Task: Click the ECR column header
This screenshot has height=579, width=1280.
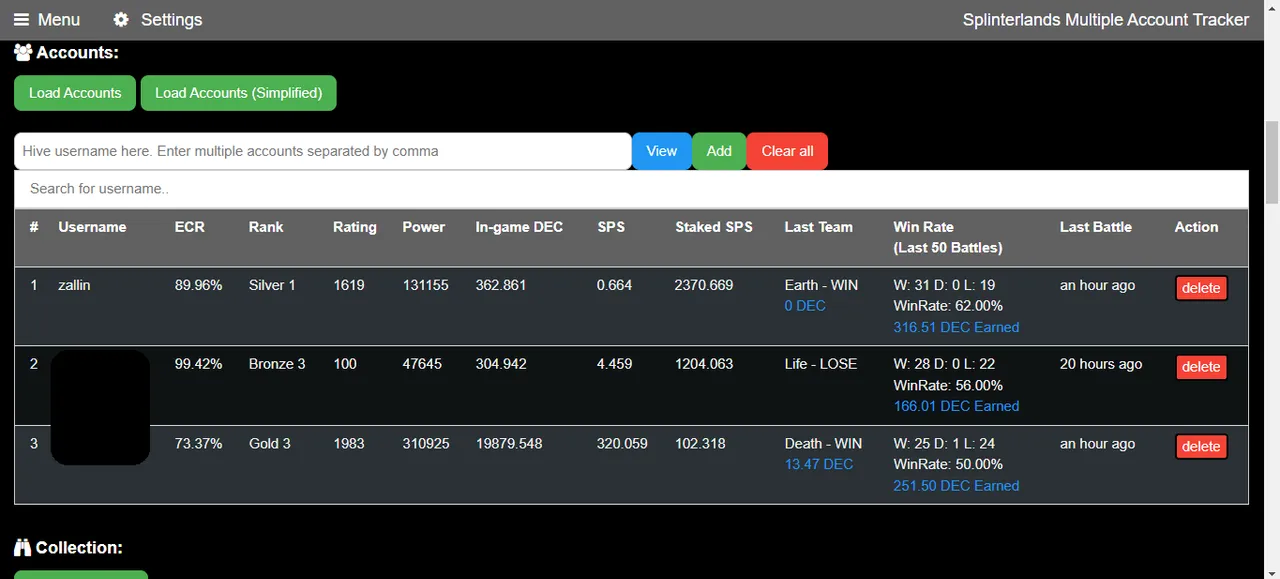Action: (189, 227)
